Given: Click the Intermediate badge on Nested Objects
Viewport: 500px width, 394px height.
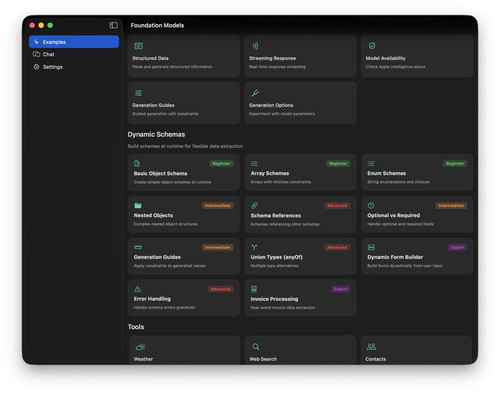Looking at the screenshot, I should click(218, 206).
